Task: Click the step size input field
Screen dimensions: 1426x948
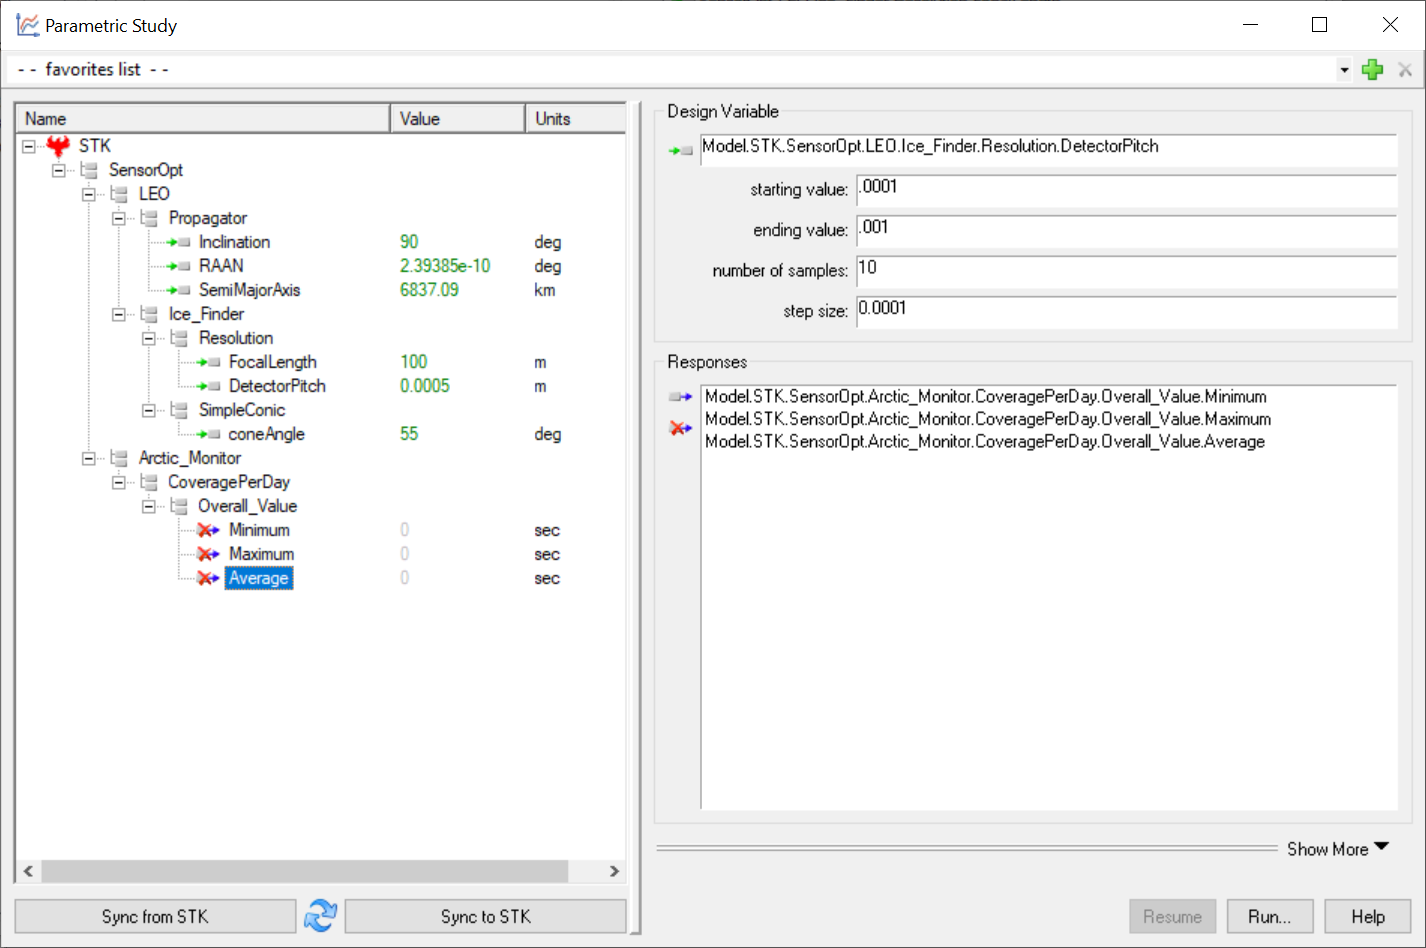Action: tap(1126, 312)
